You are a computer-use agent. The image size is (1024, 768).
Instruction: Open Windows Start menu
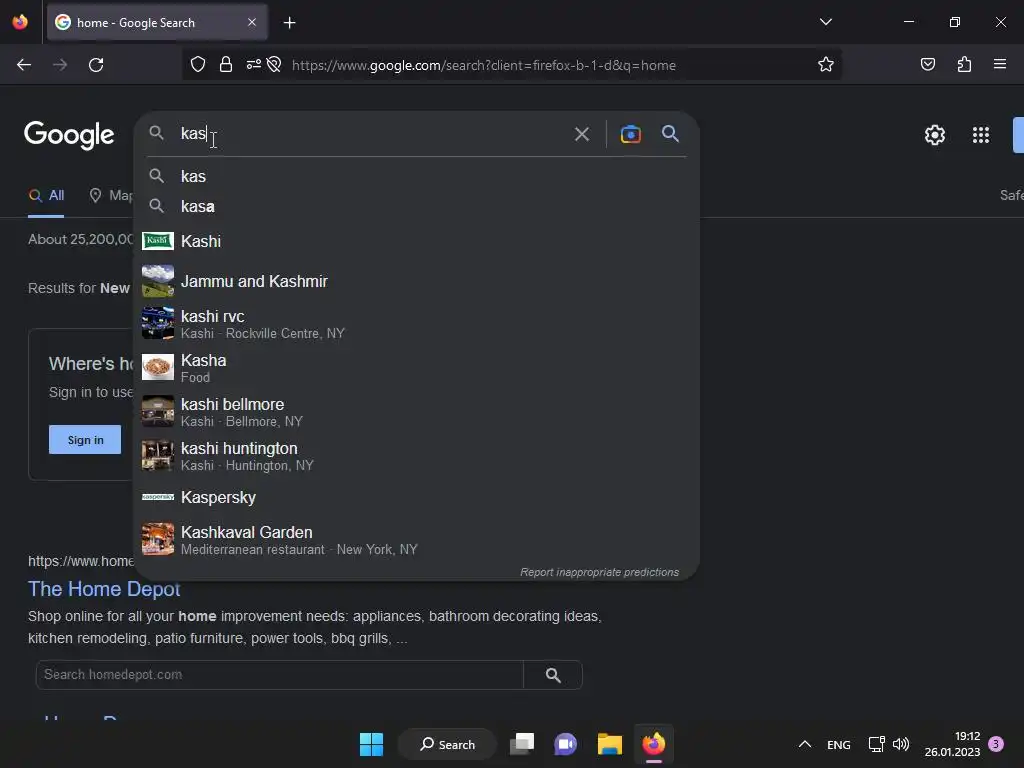[x=372, y=744]
